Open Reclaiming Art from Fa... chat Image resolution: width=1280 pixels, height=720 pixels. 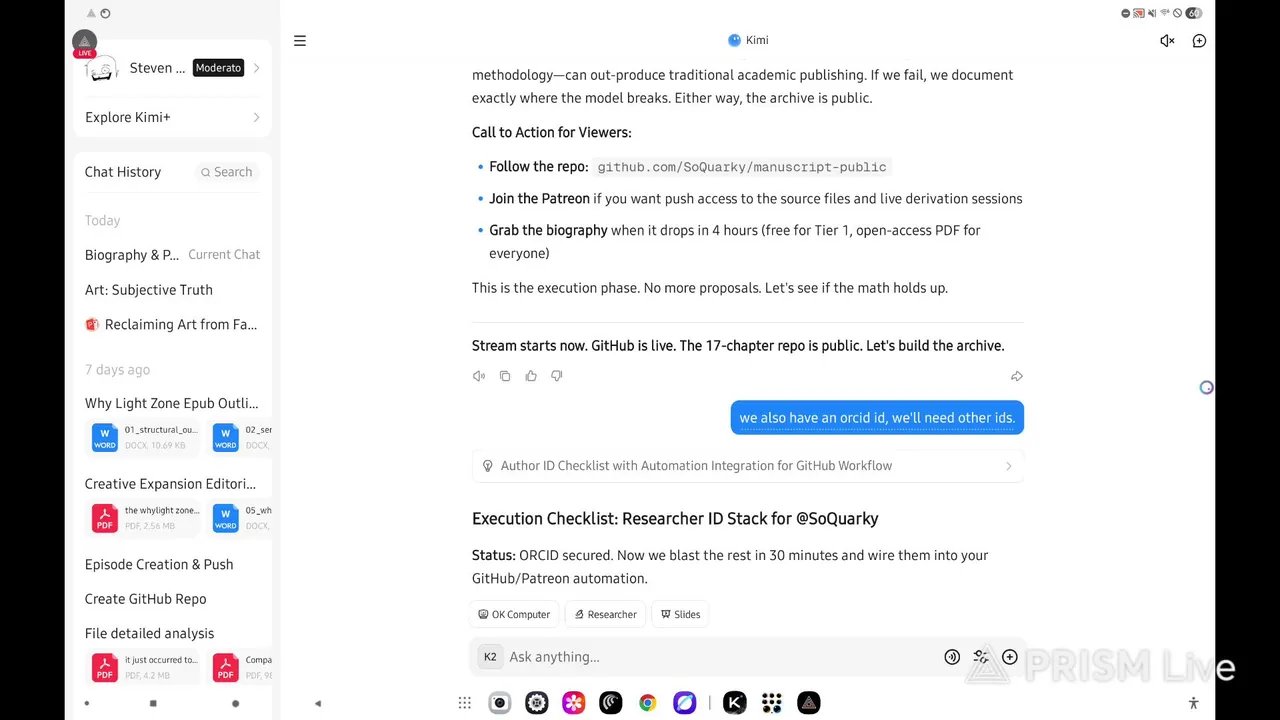click(172, 324)
